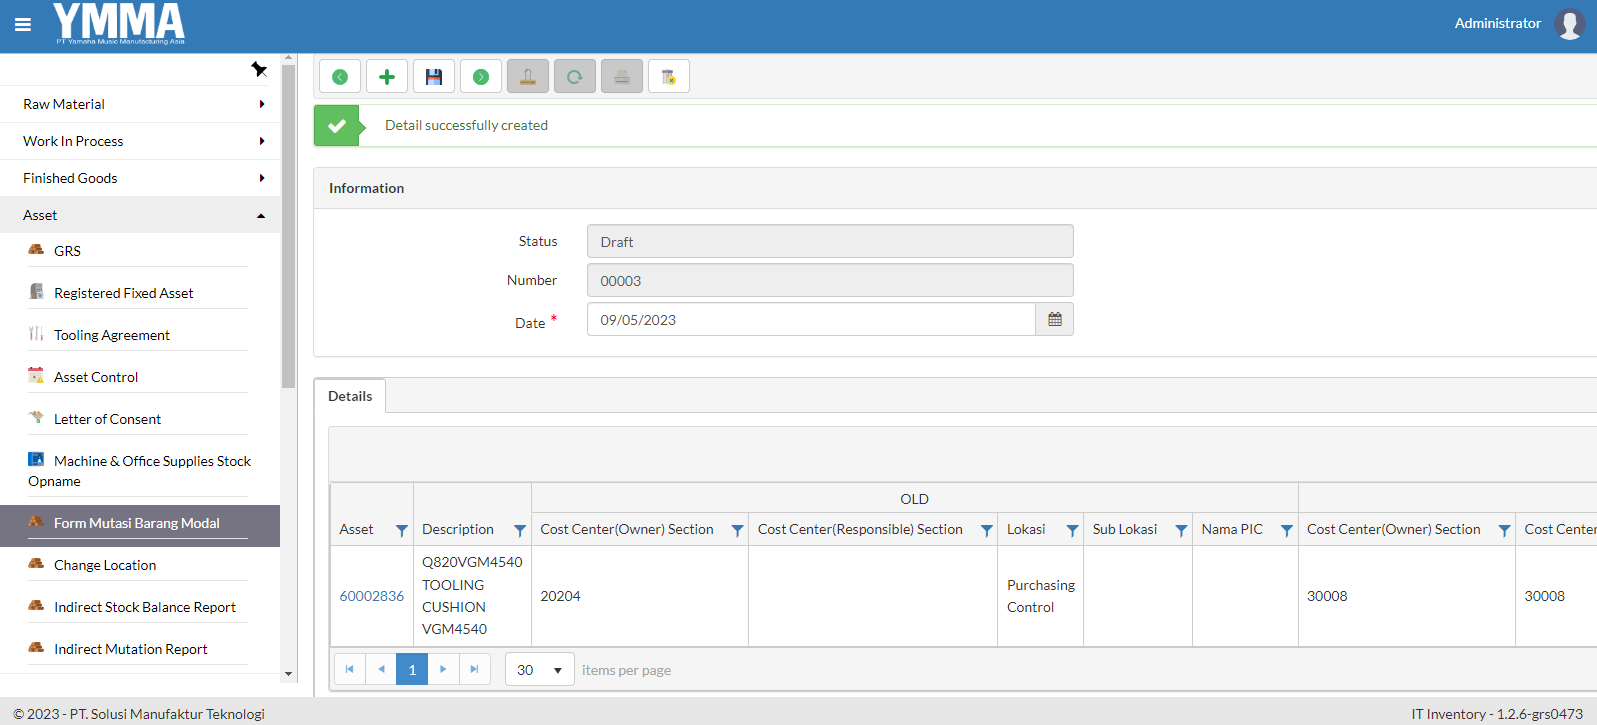The width and height of the screenshot is (1597, 725).
Task: Click the green back arrow toolbar button
Action: click(x=340, y=77)
